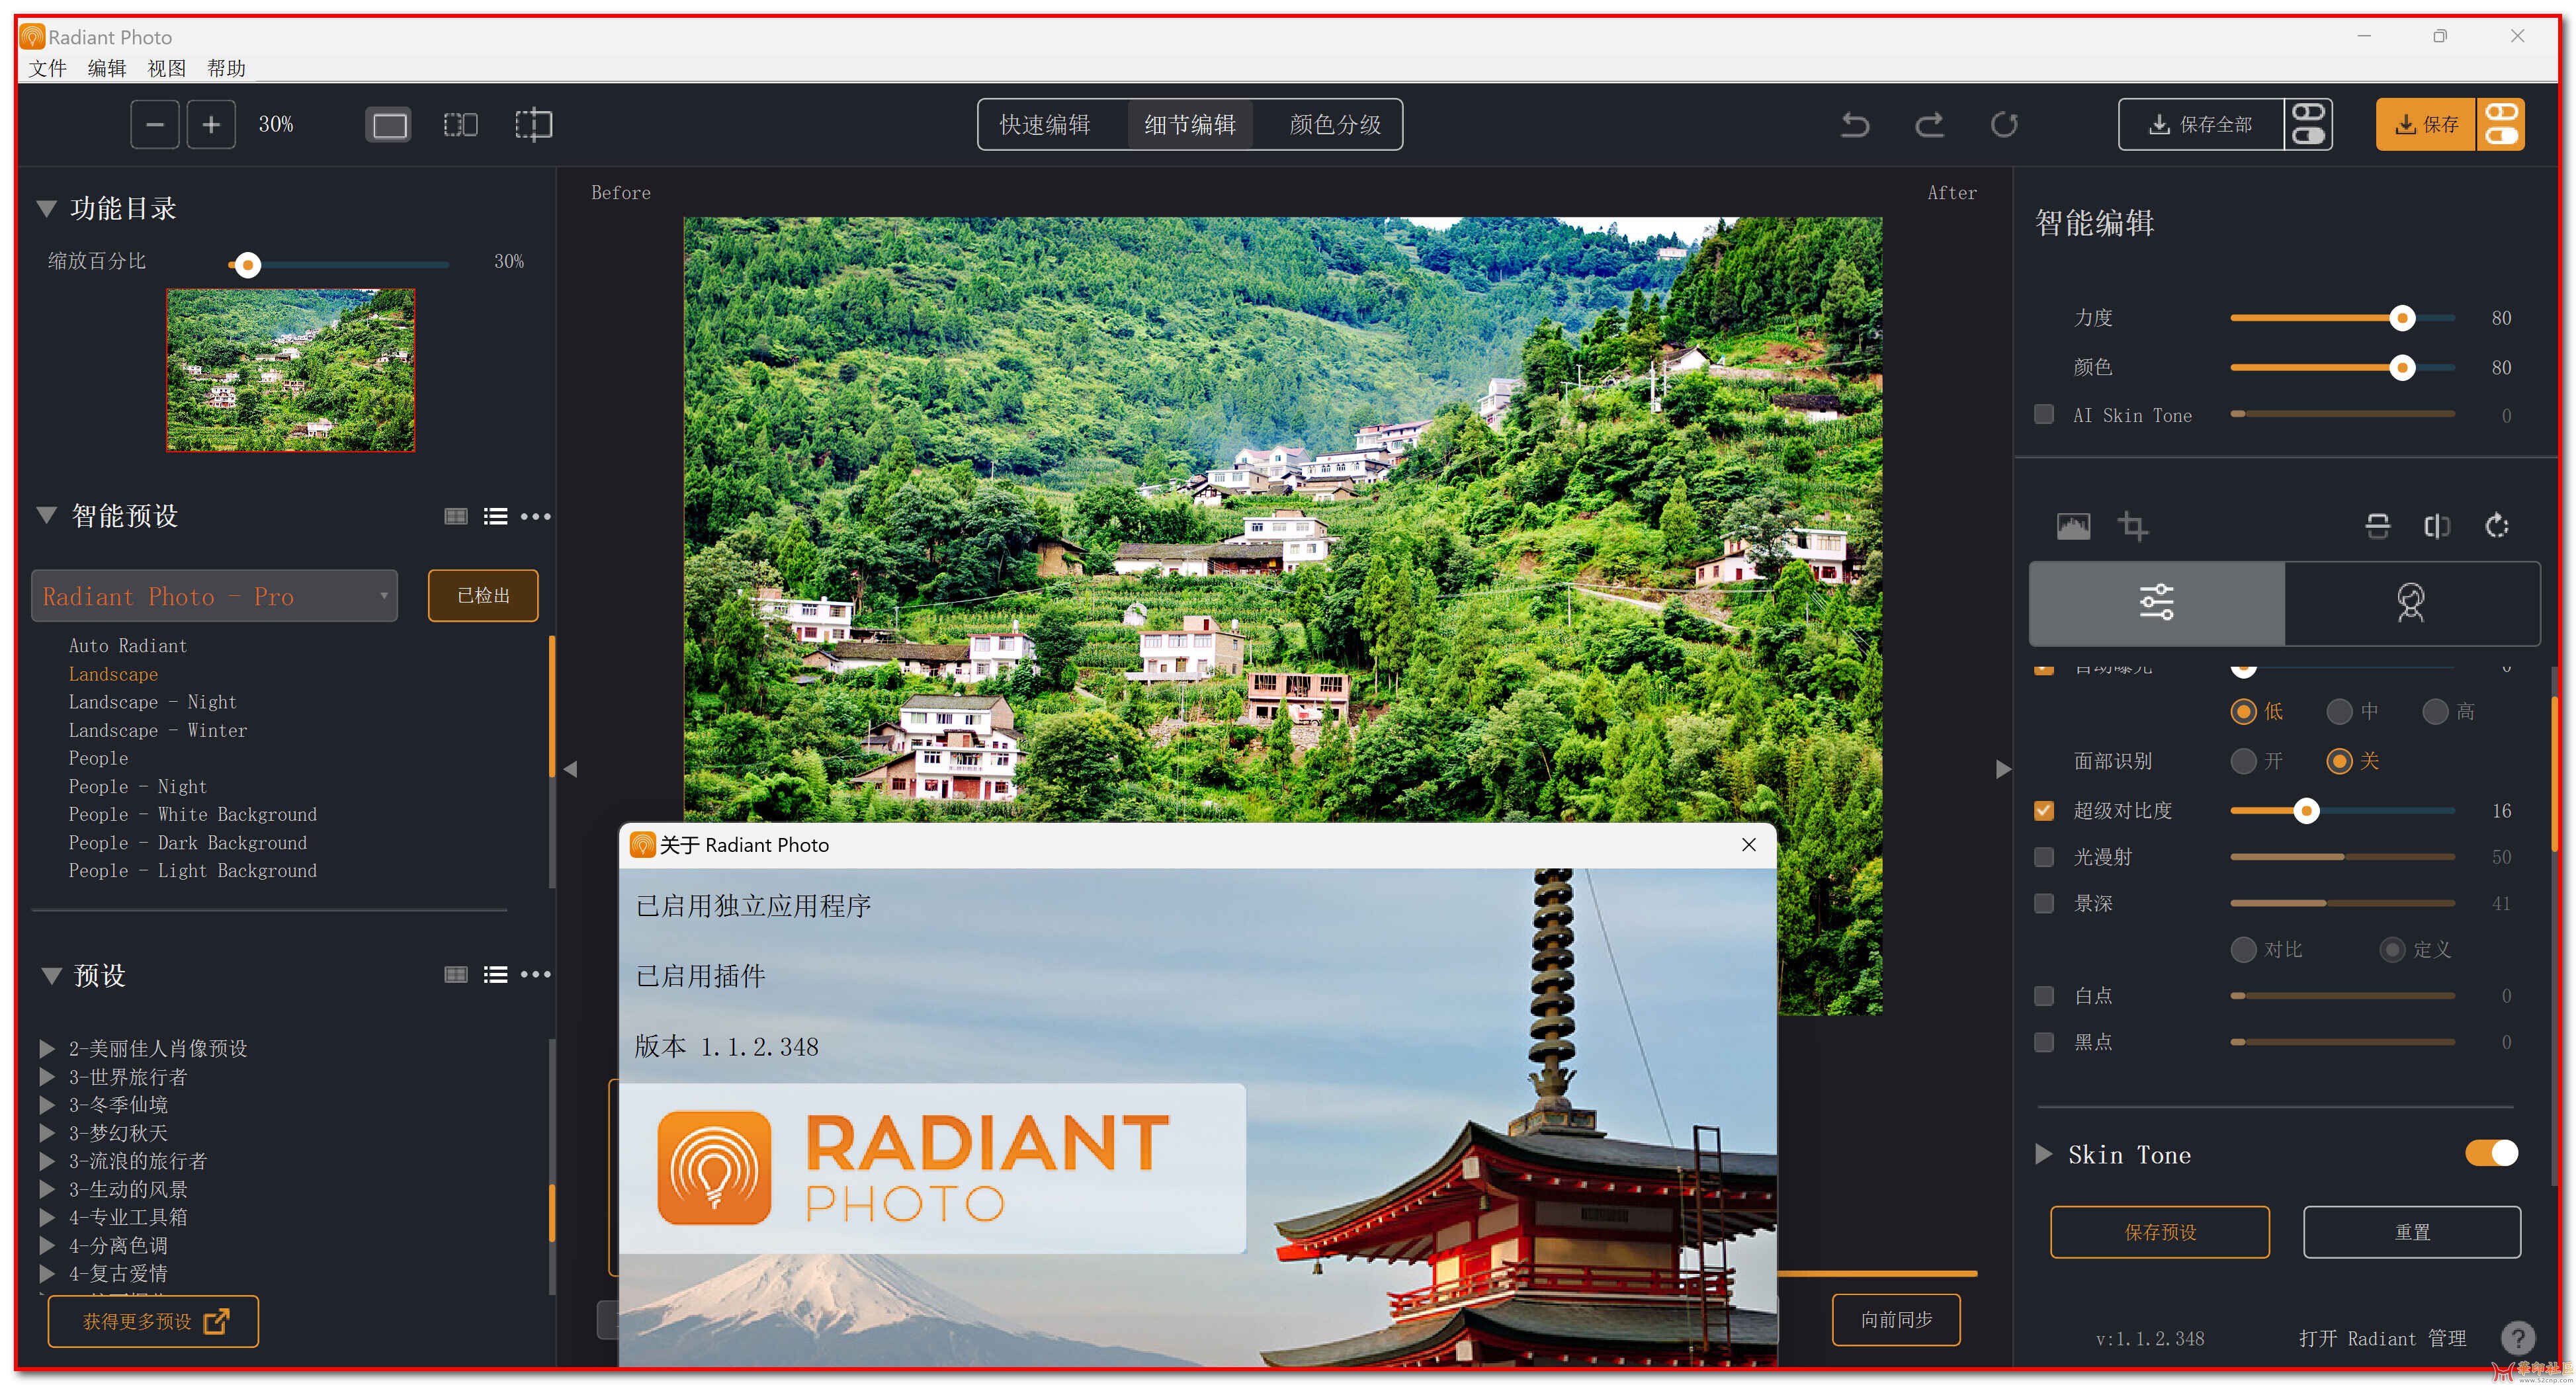This screenshot has height=1385, width=2576.
Task: Enable the 景深 checkbox
Action: (2044, 904)
